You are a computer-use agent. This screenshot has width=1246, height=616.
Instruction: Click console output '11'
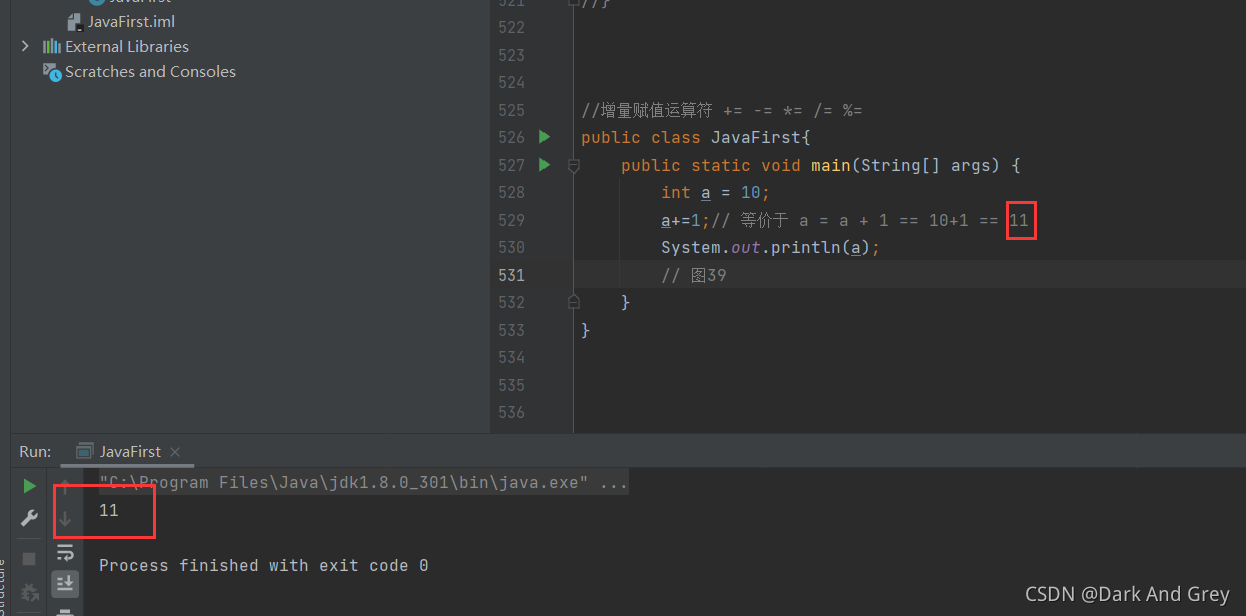point(109,510)
